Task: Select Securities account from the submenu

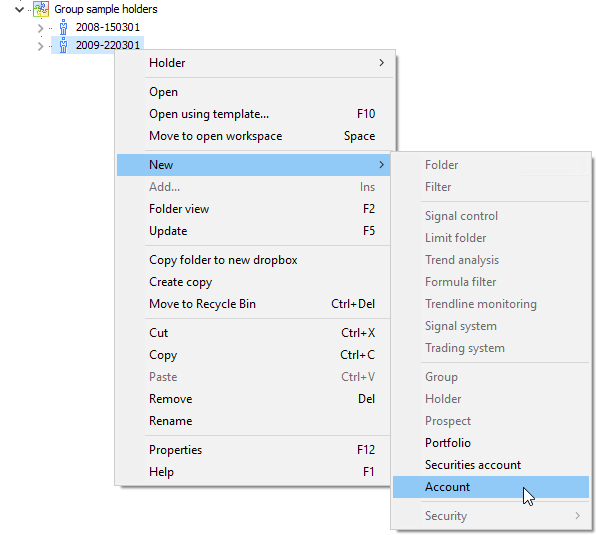Action: tap(491, 465)
